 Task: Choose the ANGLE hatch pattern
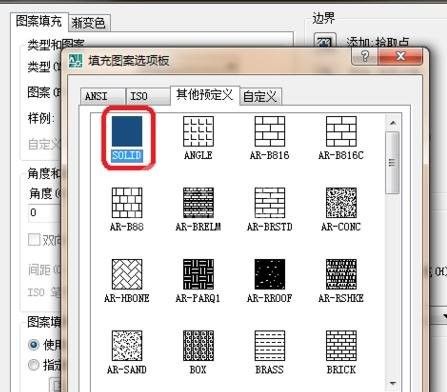pos(198,131)
